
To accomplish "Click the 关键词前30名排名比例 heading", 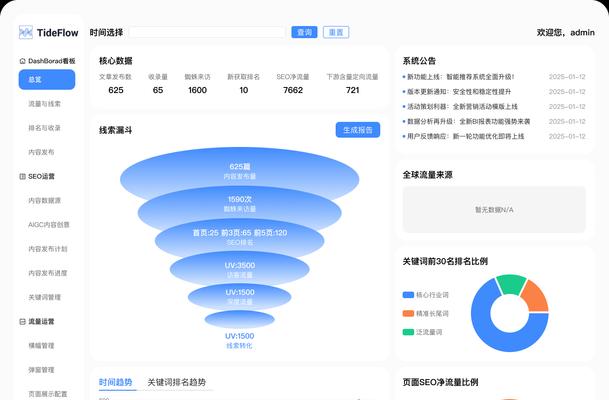I will tap(445, 261).
